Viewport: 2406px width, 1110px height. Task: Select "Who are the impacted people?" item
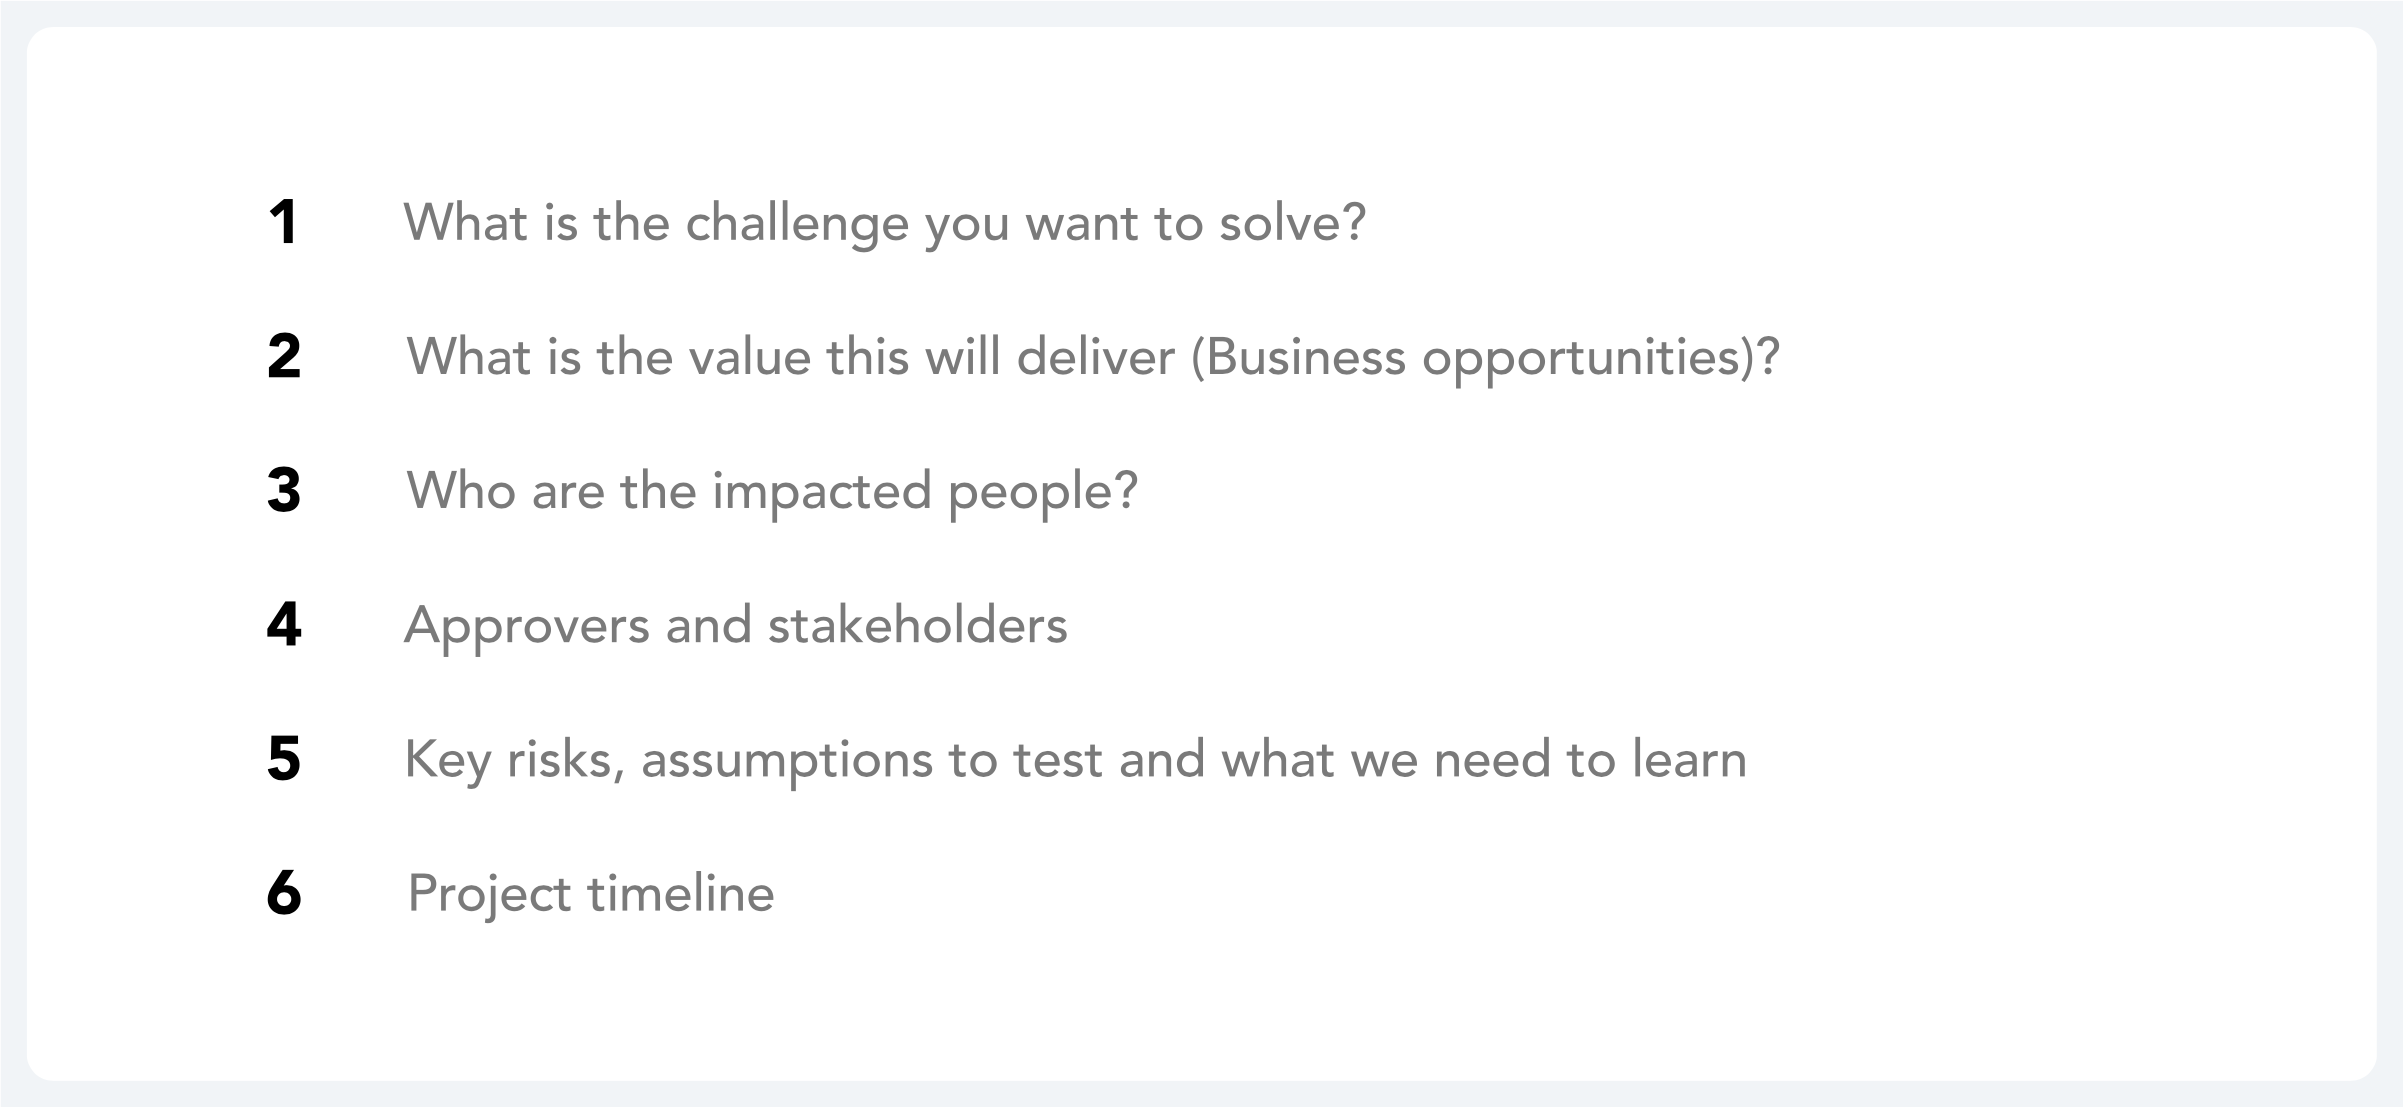[x=772, y=493]
